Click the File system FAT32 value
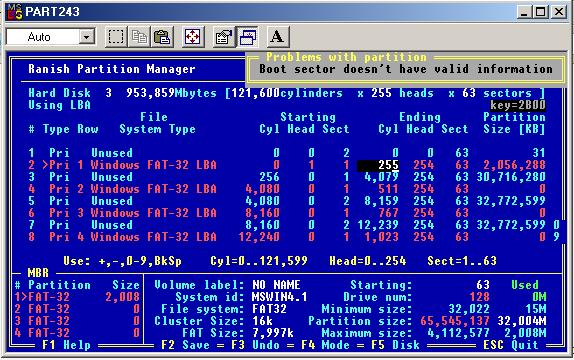 tap(269, 309)
